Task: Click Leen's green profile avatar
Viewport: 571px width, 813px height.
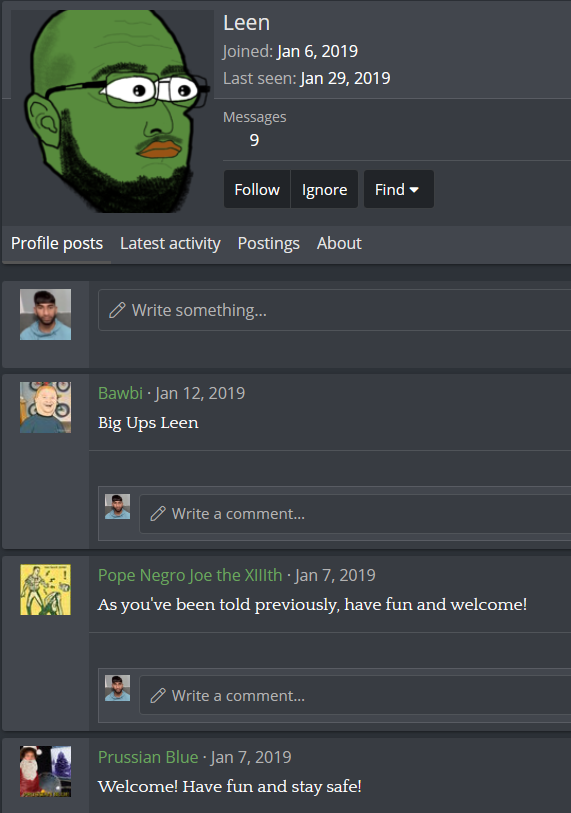Action: [112, 111]
